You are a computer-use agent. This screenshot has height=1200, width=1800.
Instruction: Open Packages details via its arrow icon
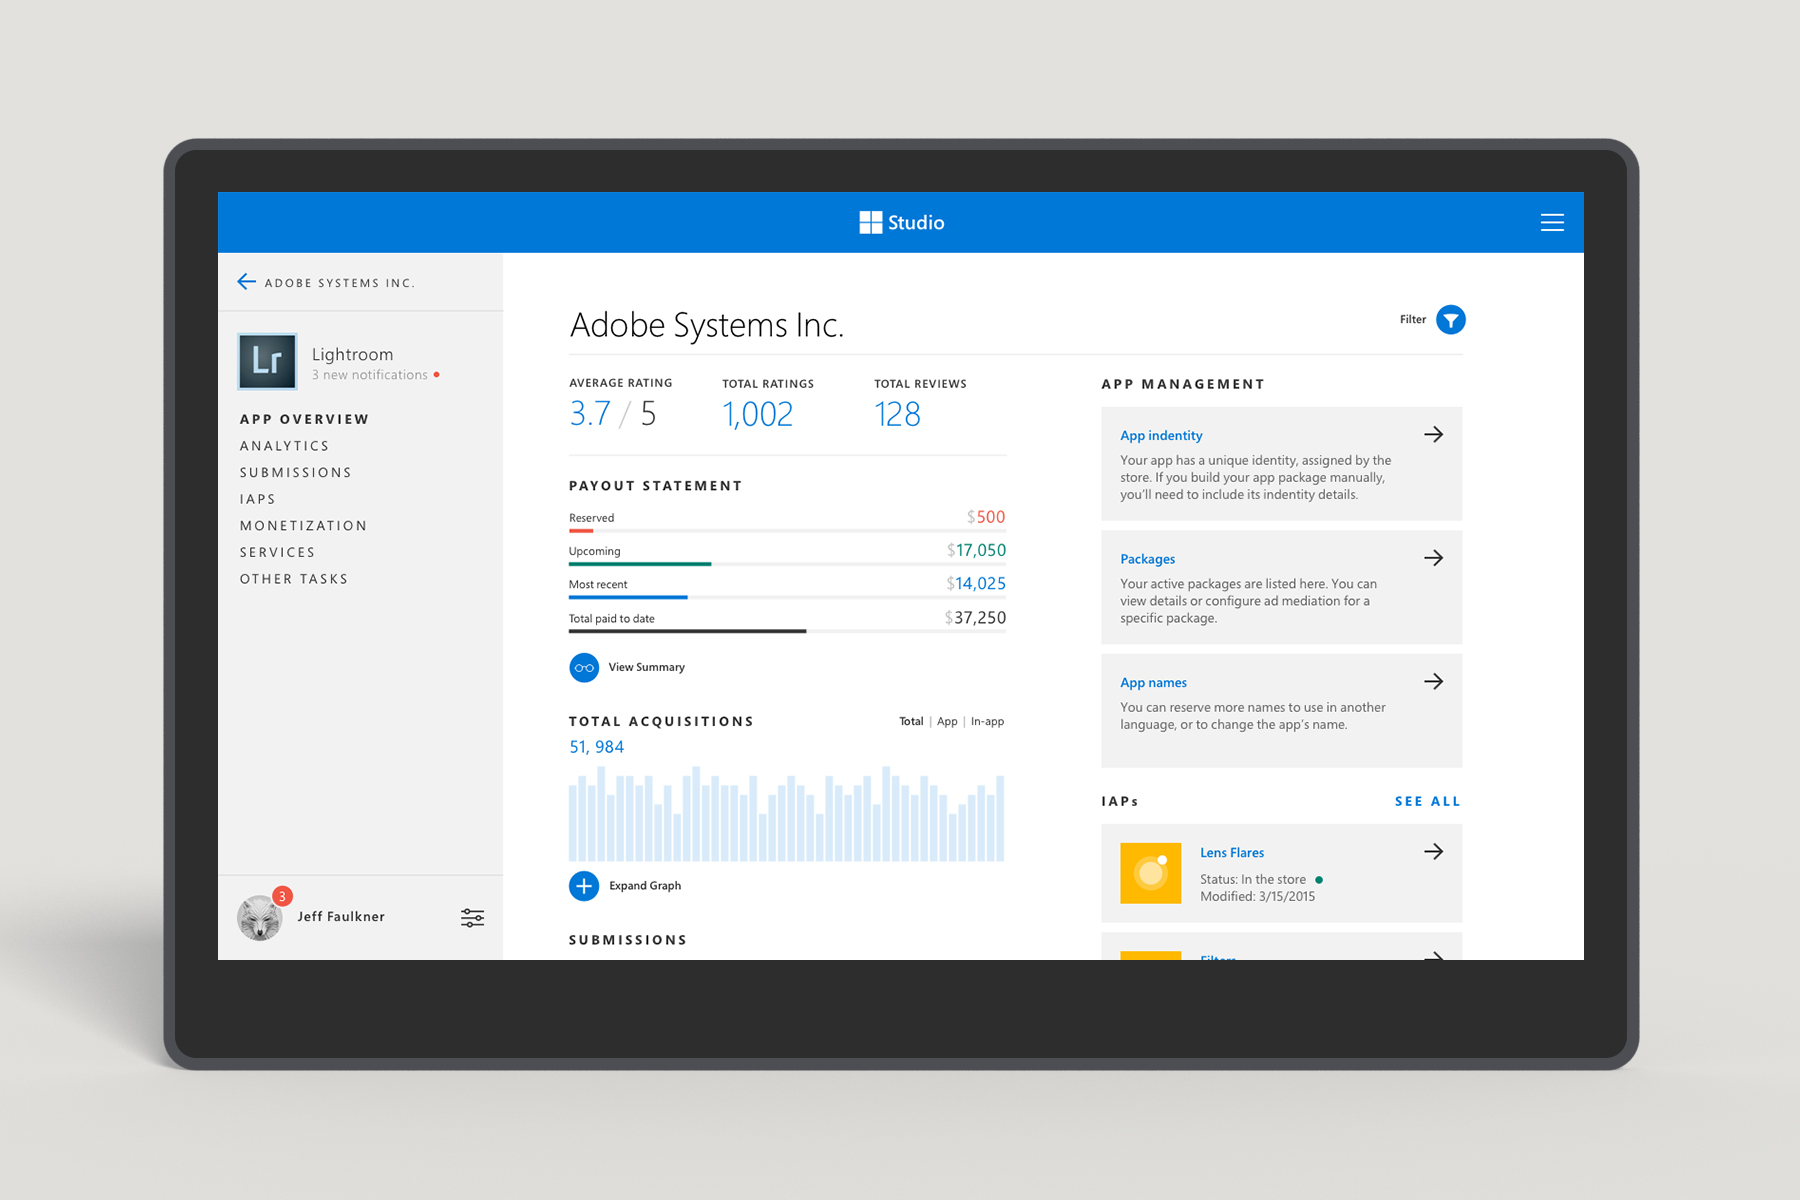pos(1433,557)
